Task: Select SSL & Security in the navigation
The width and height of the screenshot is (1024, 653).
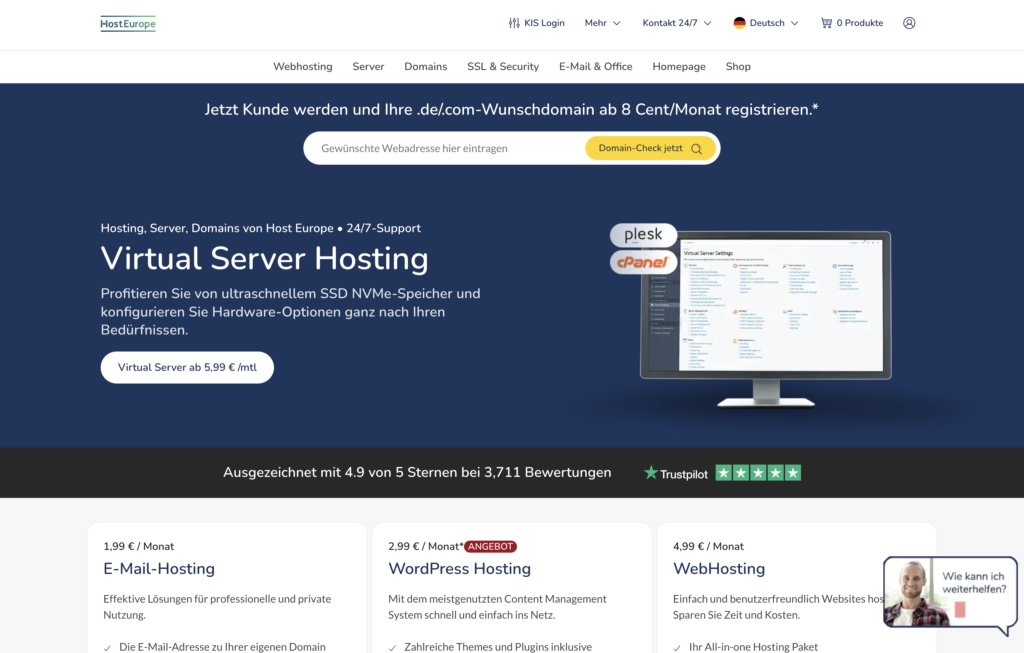Action: (503, 66)
